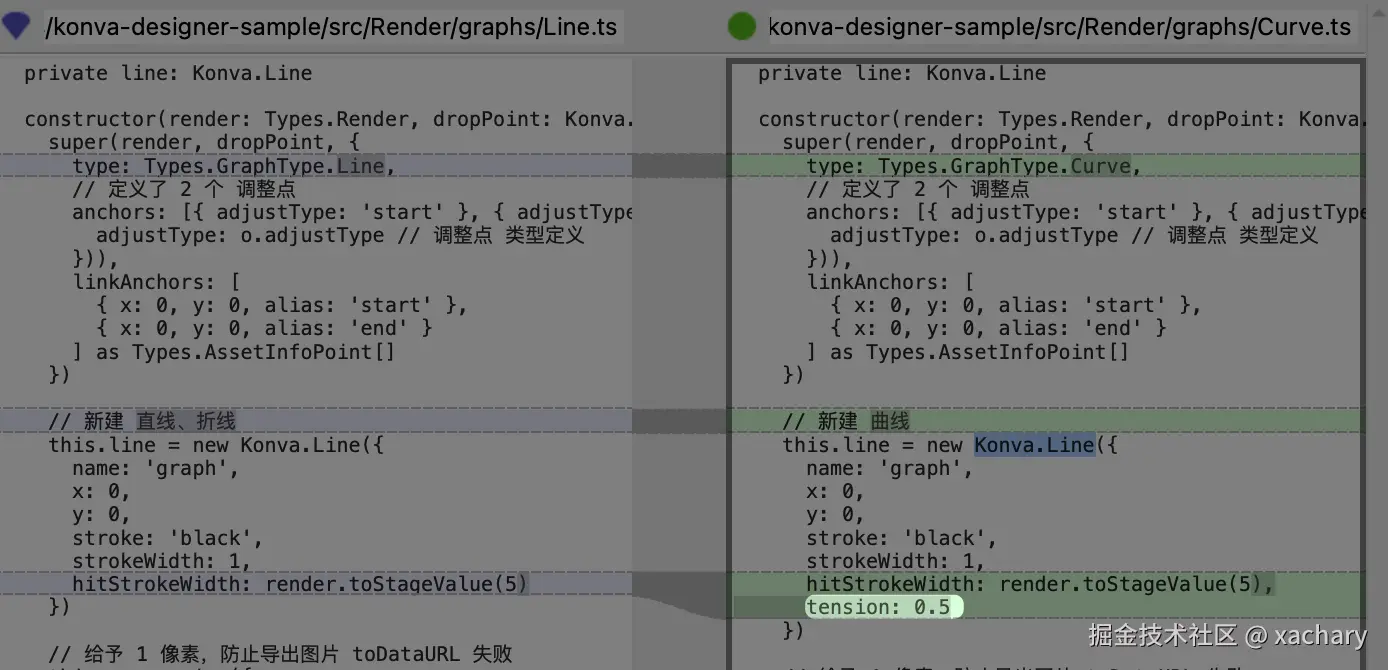Screen dimensions: 1388x670
Task: Click "stroke: 'black'," in Curve.ts pane
Action: tap(902, 538)
